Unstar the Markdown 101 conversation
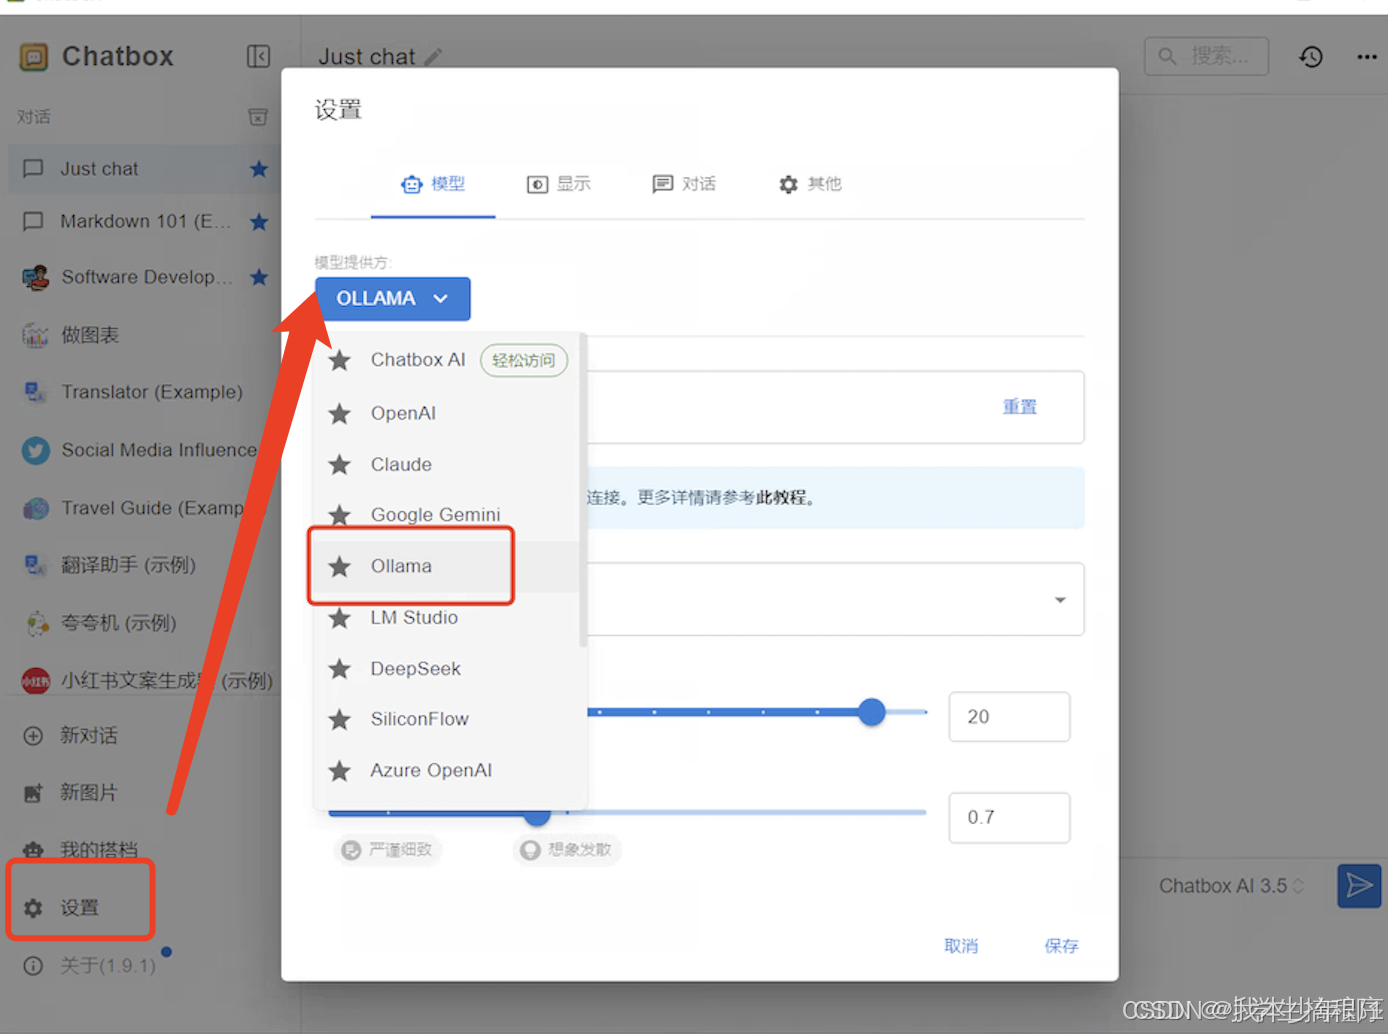Viewport: 1388px width, 1034px height. coord(259,222)
